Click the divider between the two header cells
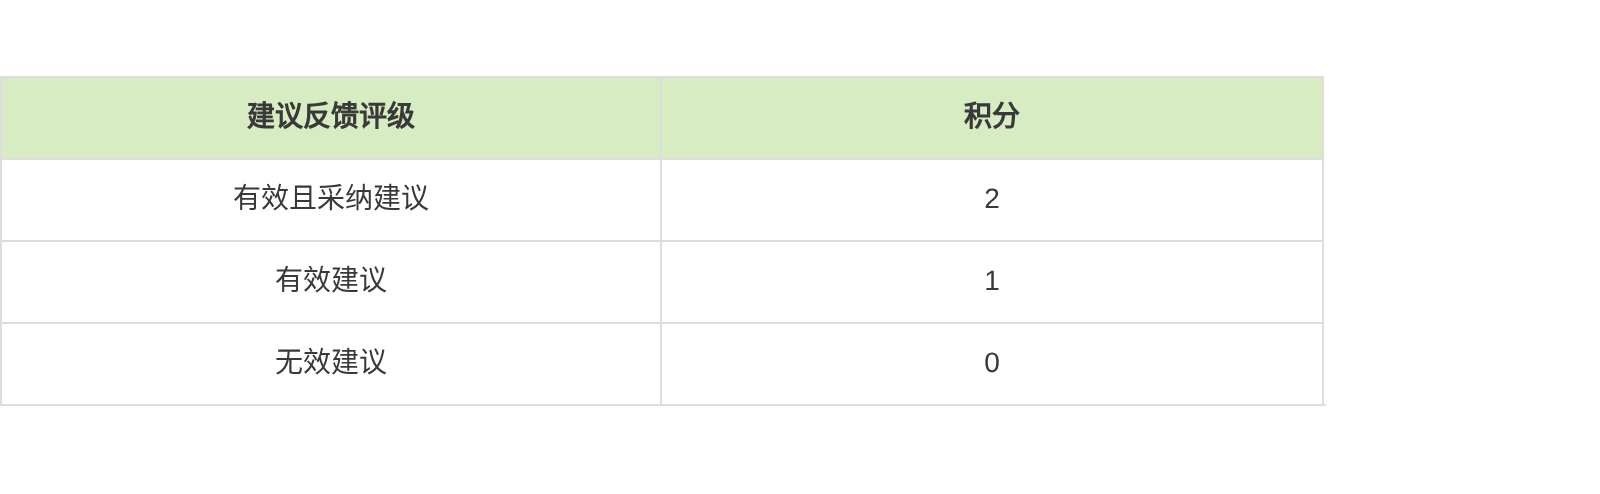Screen dimensions: 1600x494 pos(661,117)
